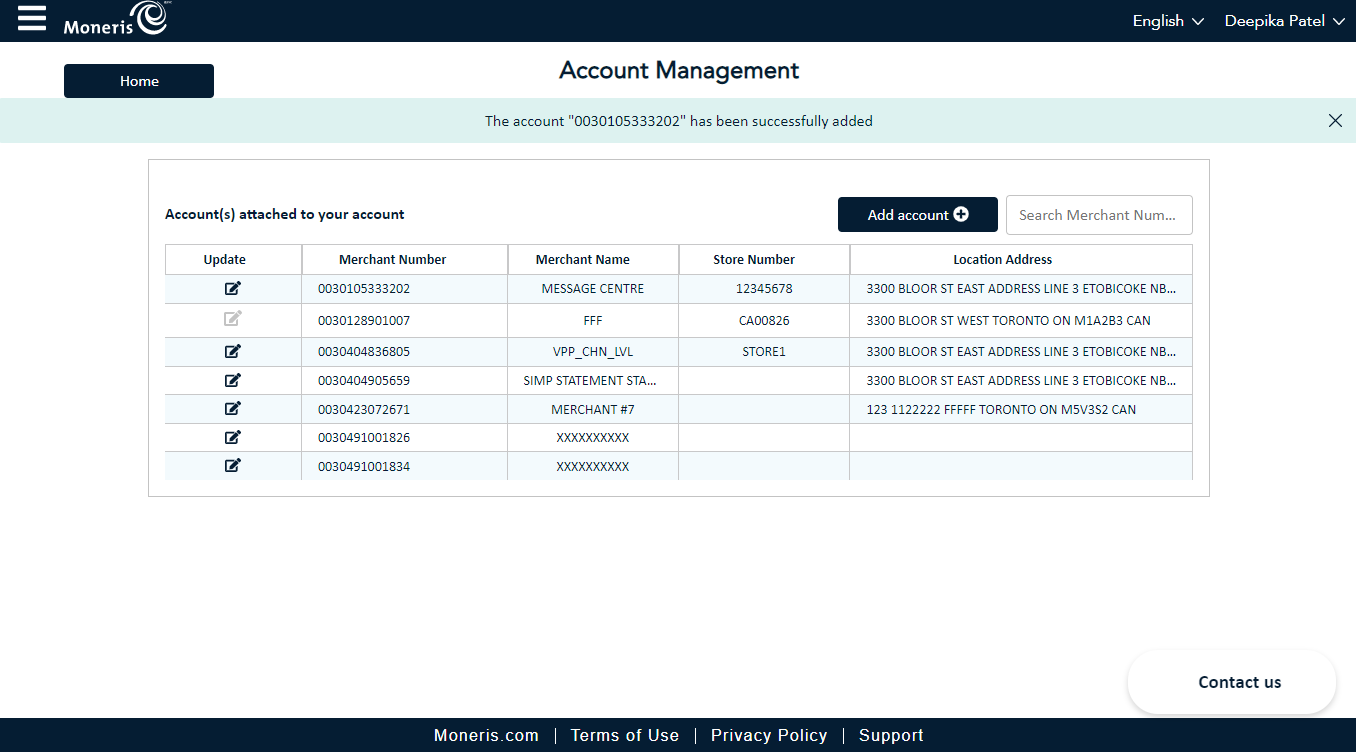
Task: Click merchant name SIMP STATEMENT STA...
Action: tap(590, 381)
